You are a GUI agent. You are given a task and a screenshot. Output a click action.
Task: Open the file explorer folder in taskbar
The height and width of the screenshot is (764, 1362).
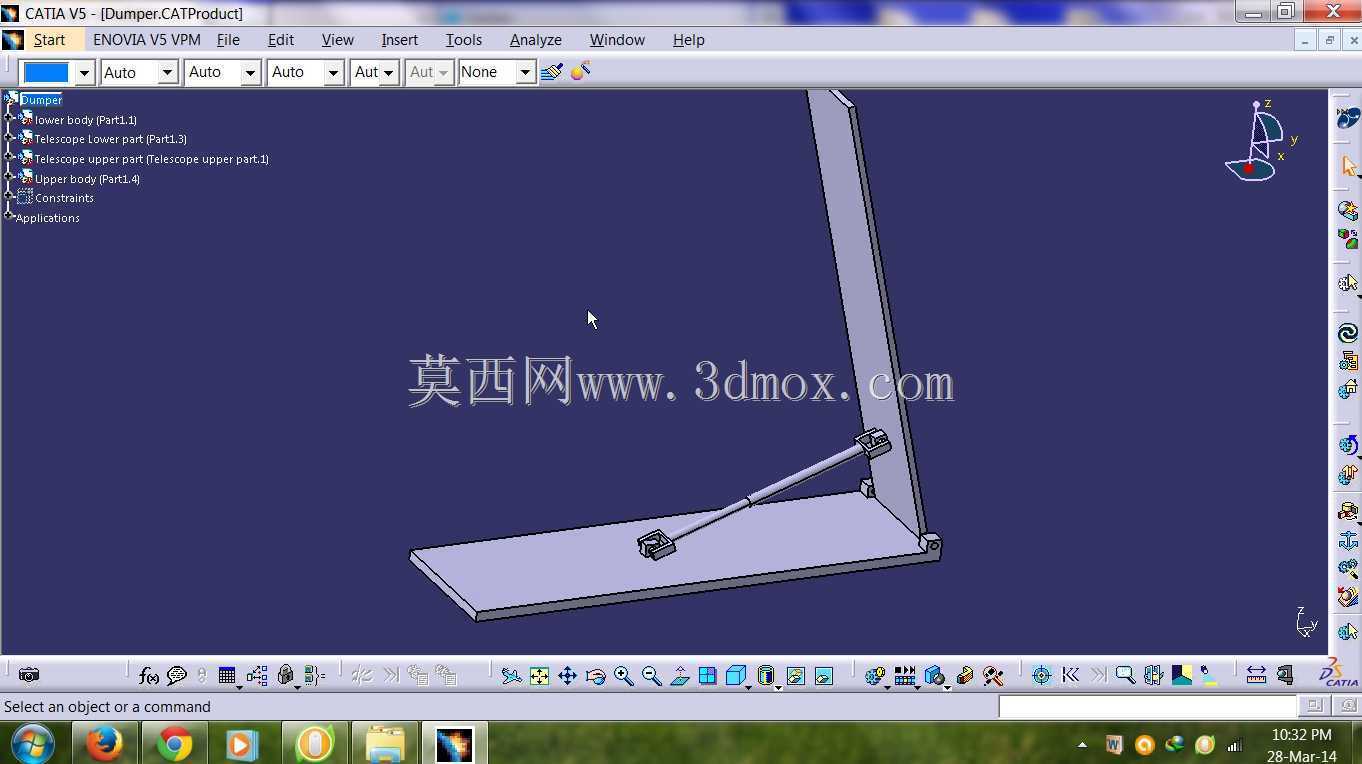tap(384, 744)
